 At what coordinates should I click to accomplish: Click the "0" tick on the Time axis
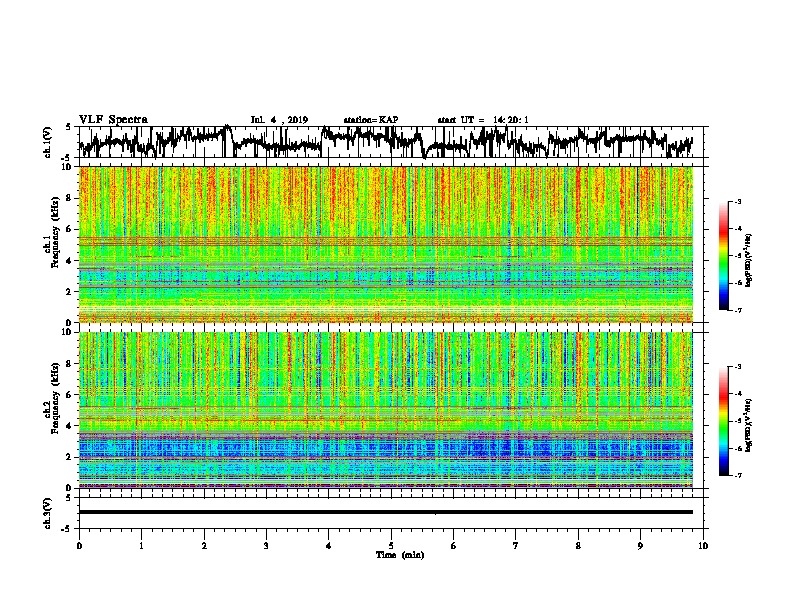tap(79, 546)
